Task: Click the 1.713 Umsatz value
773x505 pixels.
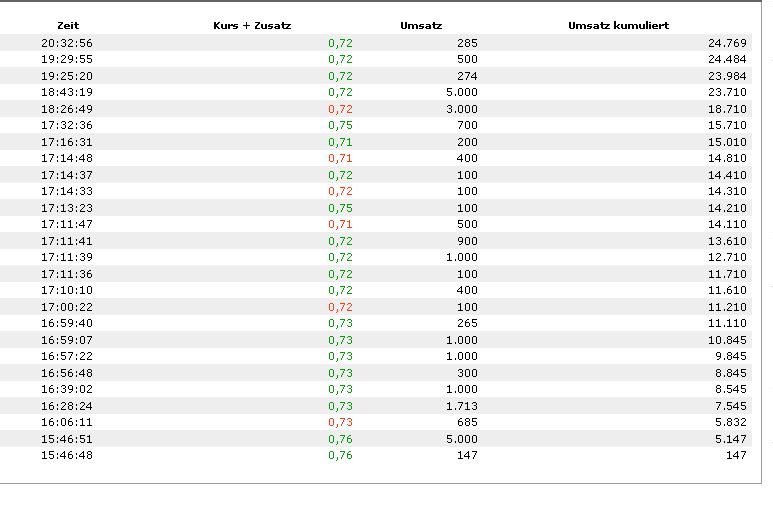Action: pyautogui.click(x=462, y=406)
